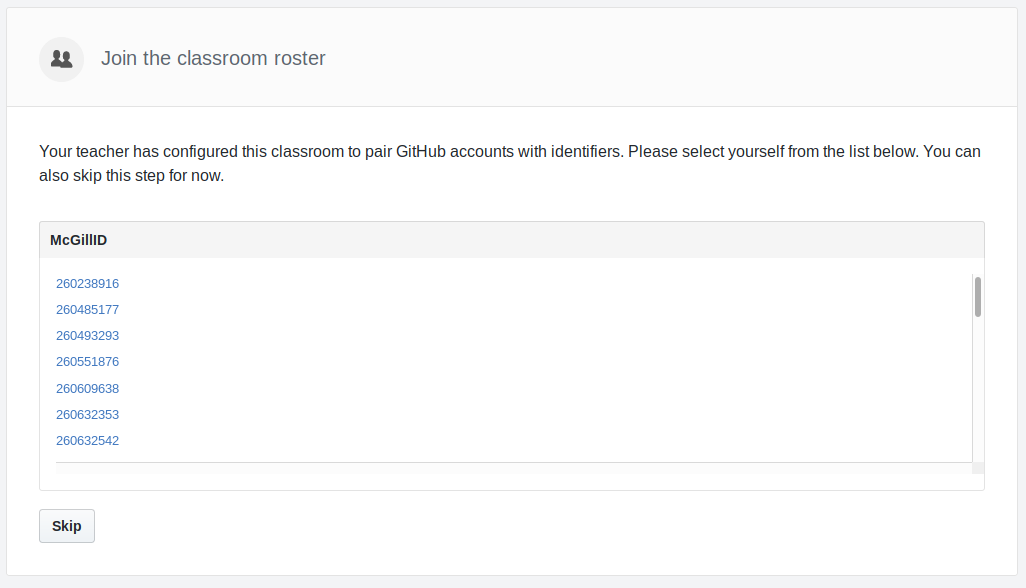Pick identifier 260551876
1026x588 pixels.
pos(88,362)
